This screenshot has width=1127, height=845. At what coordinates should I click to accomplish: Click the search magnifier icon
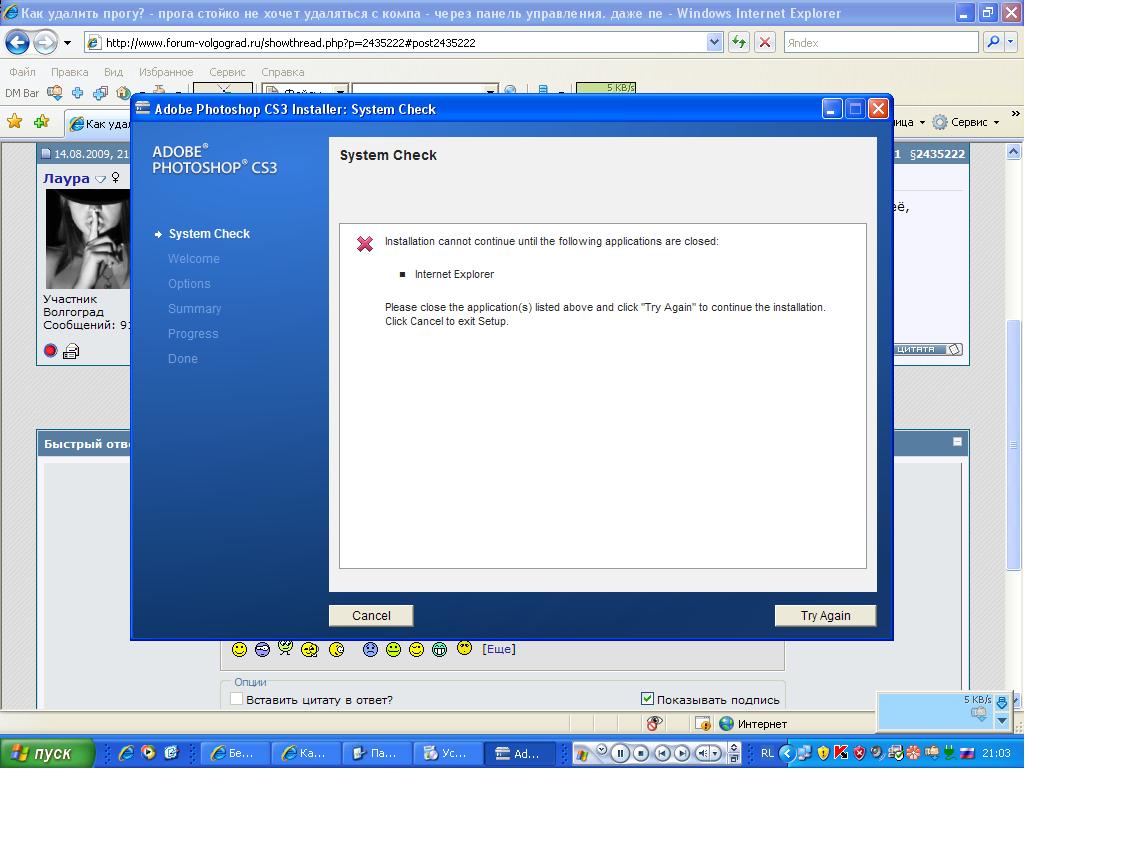click(x=993, y=42)
